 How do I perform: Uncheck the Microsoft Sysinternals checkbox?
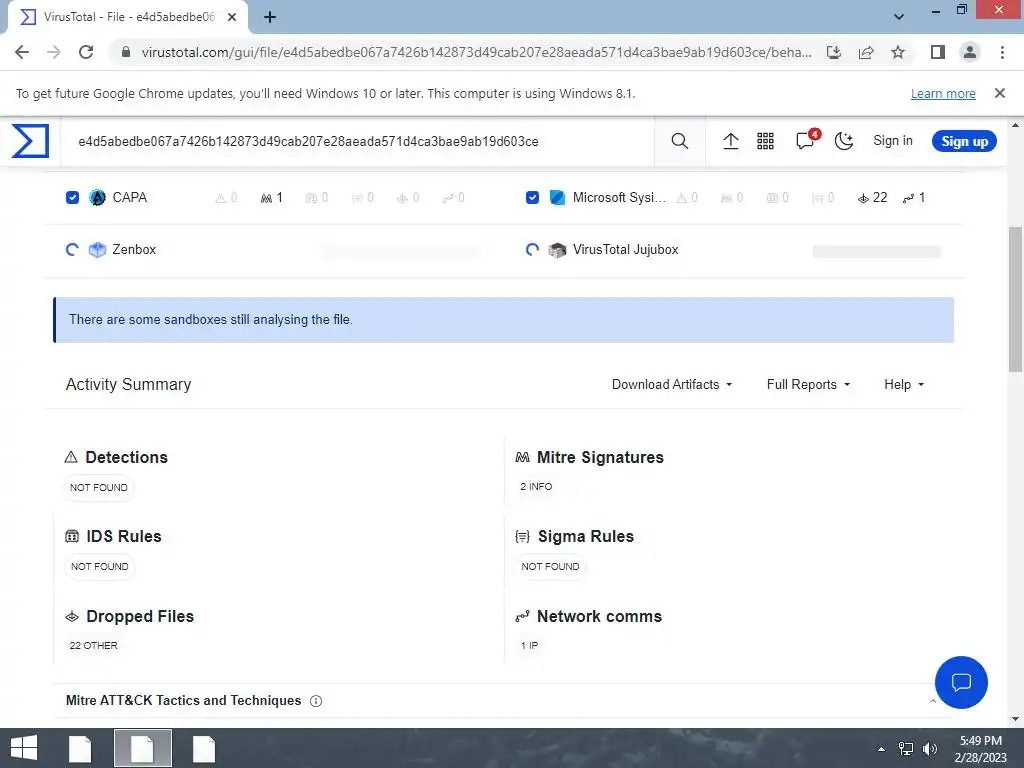pos(532,197)
